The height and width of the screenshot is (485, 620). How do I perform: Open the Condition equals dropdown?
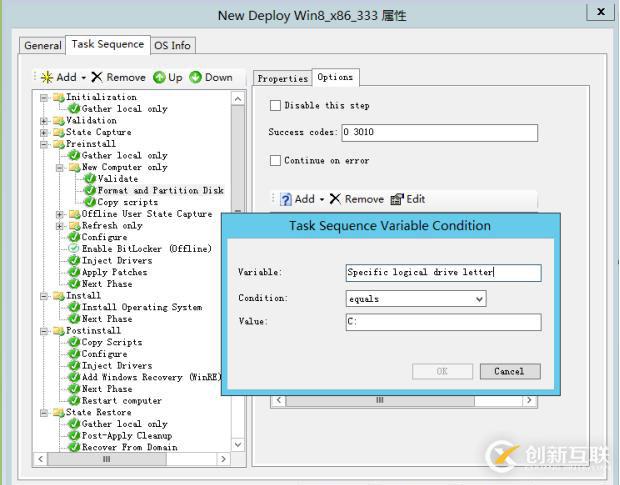(479, 299)
